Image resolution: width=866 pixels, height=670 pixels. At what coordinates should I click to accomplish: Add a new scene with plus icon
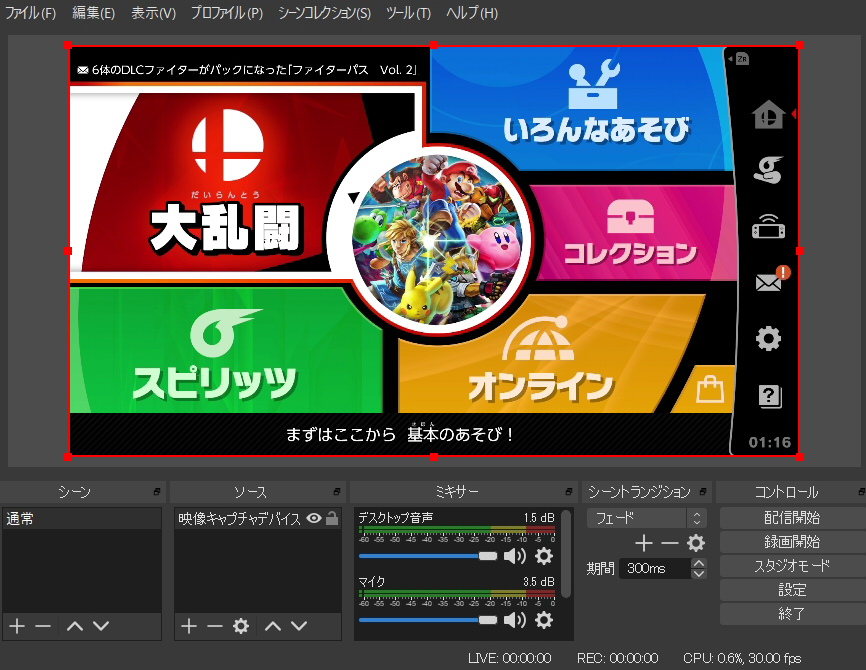(17, 626)
